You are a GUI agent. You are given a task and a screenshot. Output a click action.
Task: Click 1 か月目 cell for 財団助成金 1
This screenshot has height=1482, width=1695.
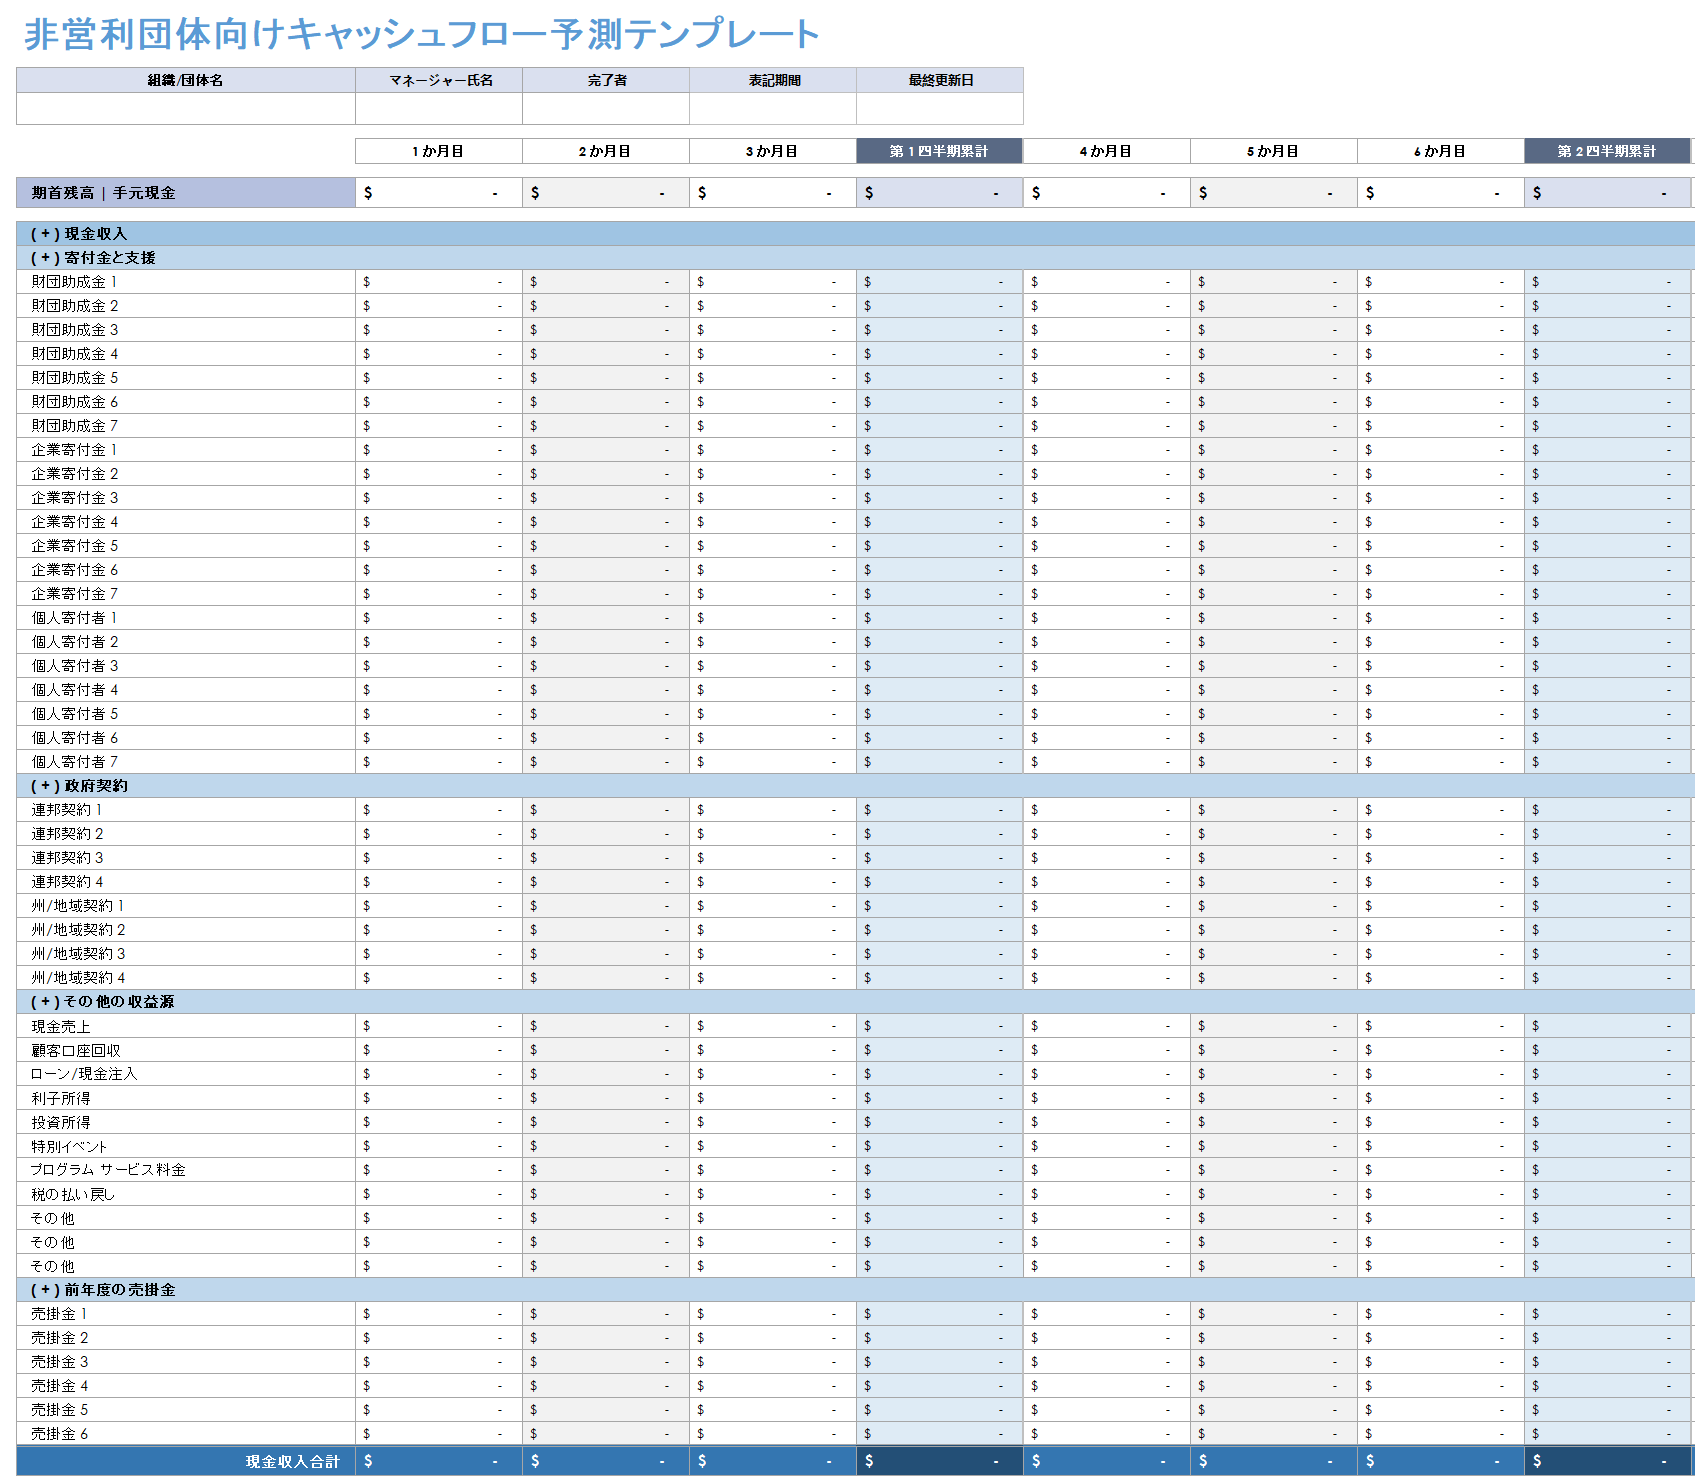pyautogui.click(x=439, y=282)
